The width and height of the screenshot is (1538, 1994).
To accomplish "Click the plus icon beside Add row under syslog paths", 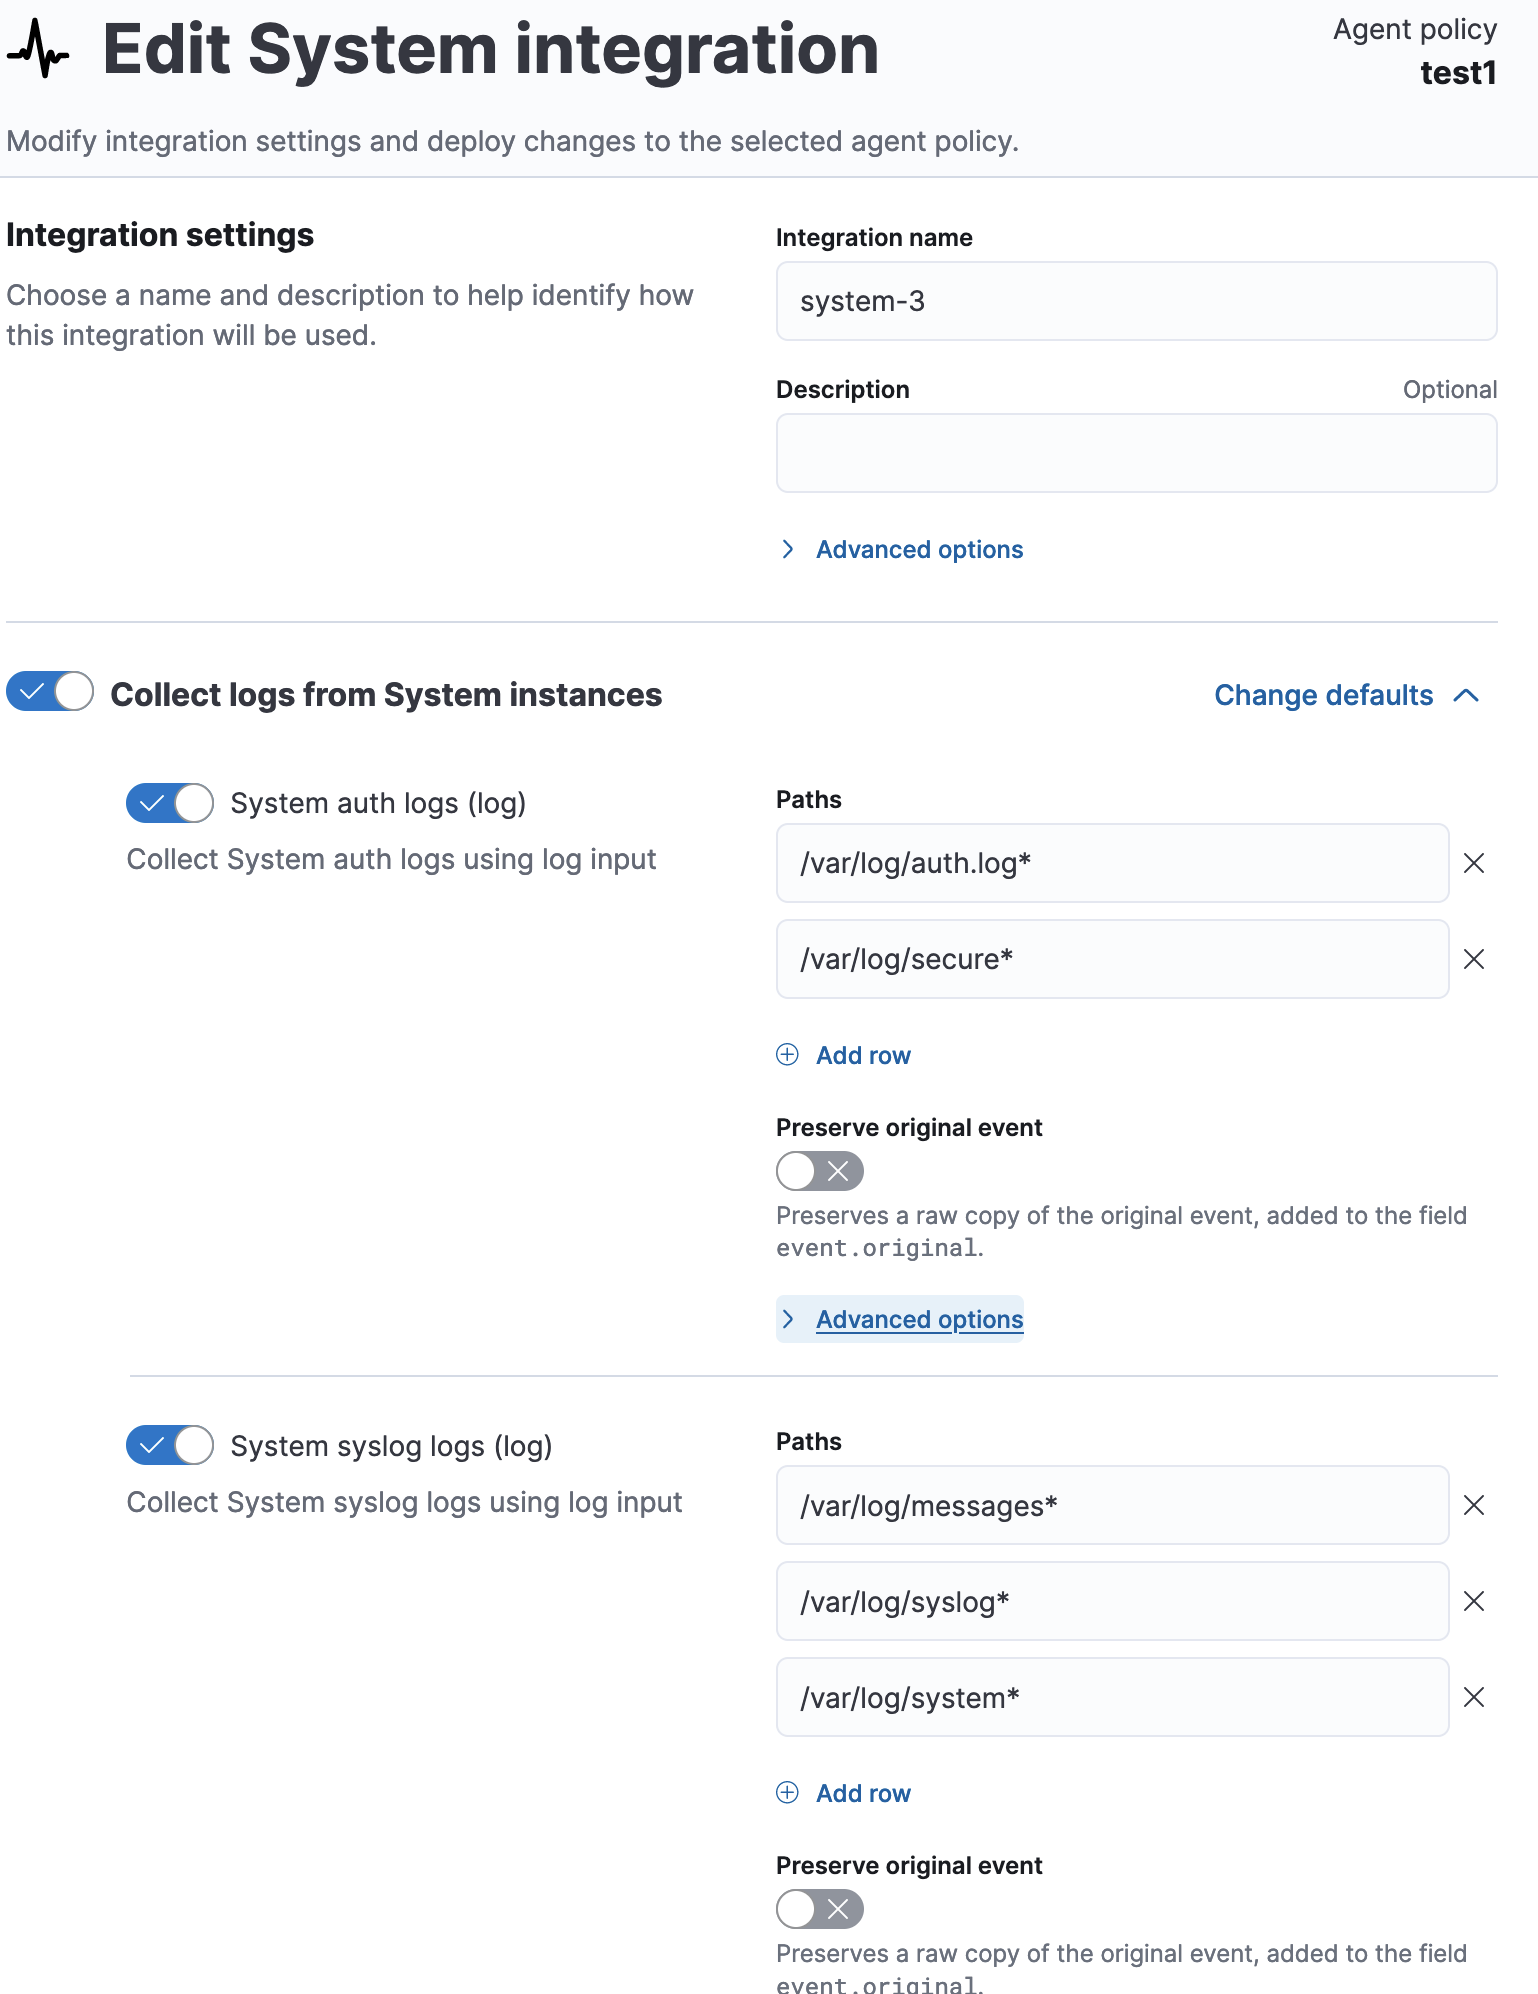I will (x=787, y=1792).
